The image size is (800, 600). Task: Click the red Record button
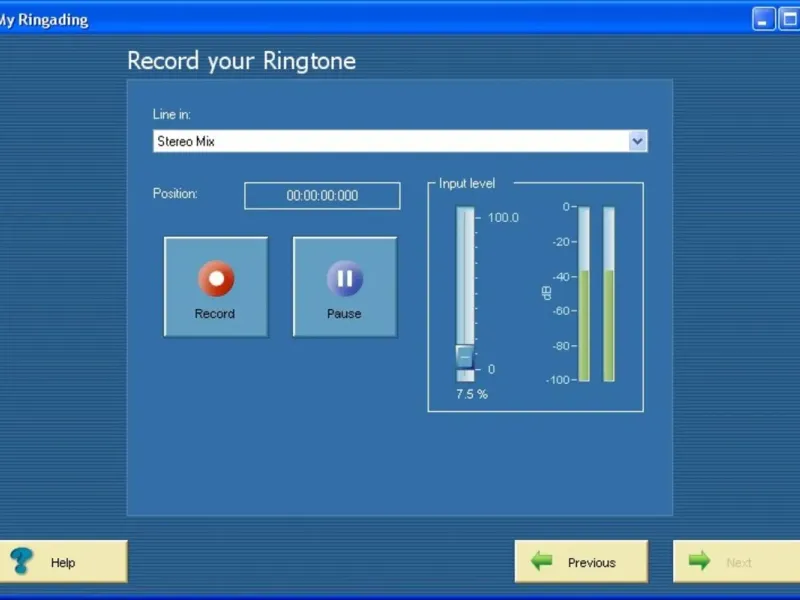coord(216,287)
